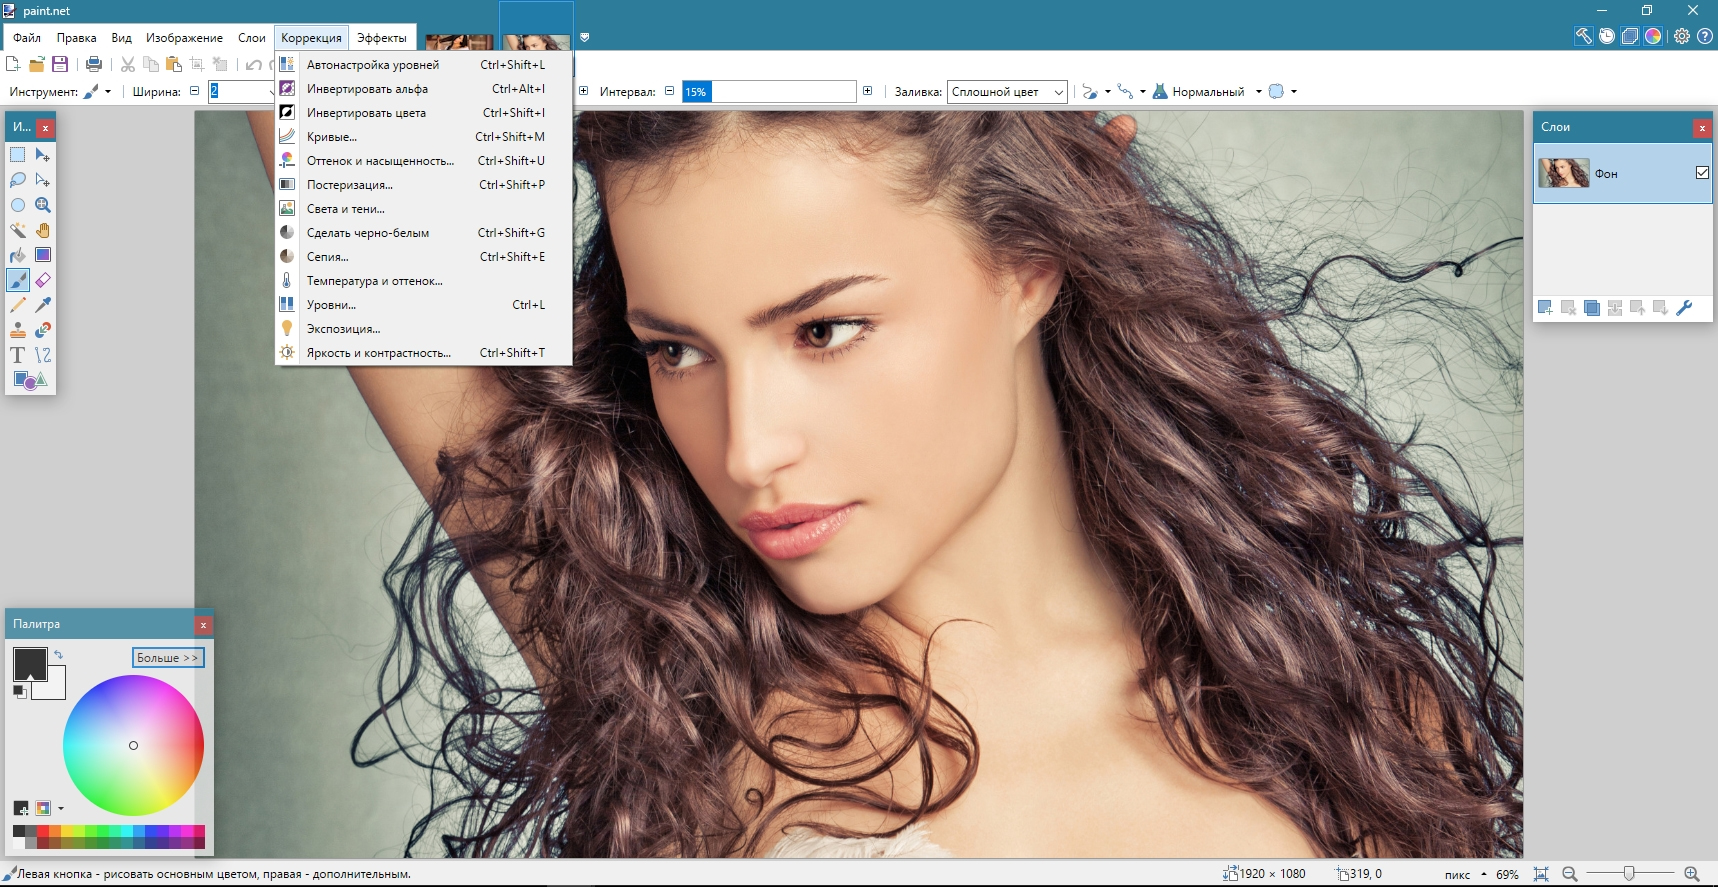Expand the Нормальный blend mode dropdown

tap(1258, 92)
